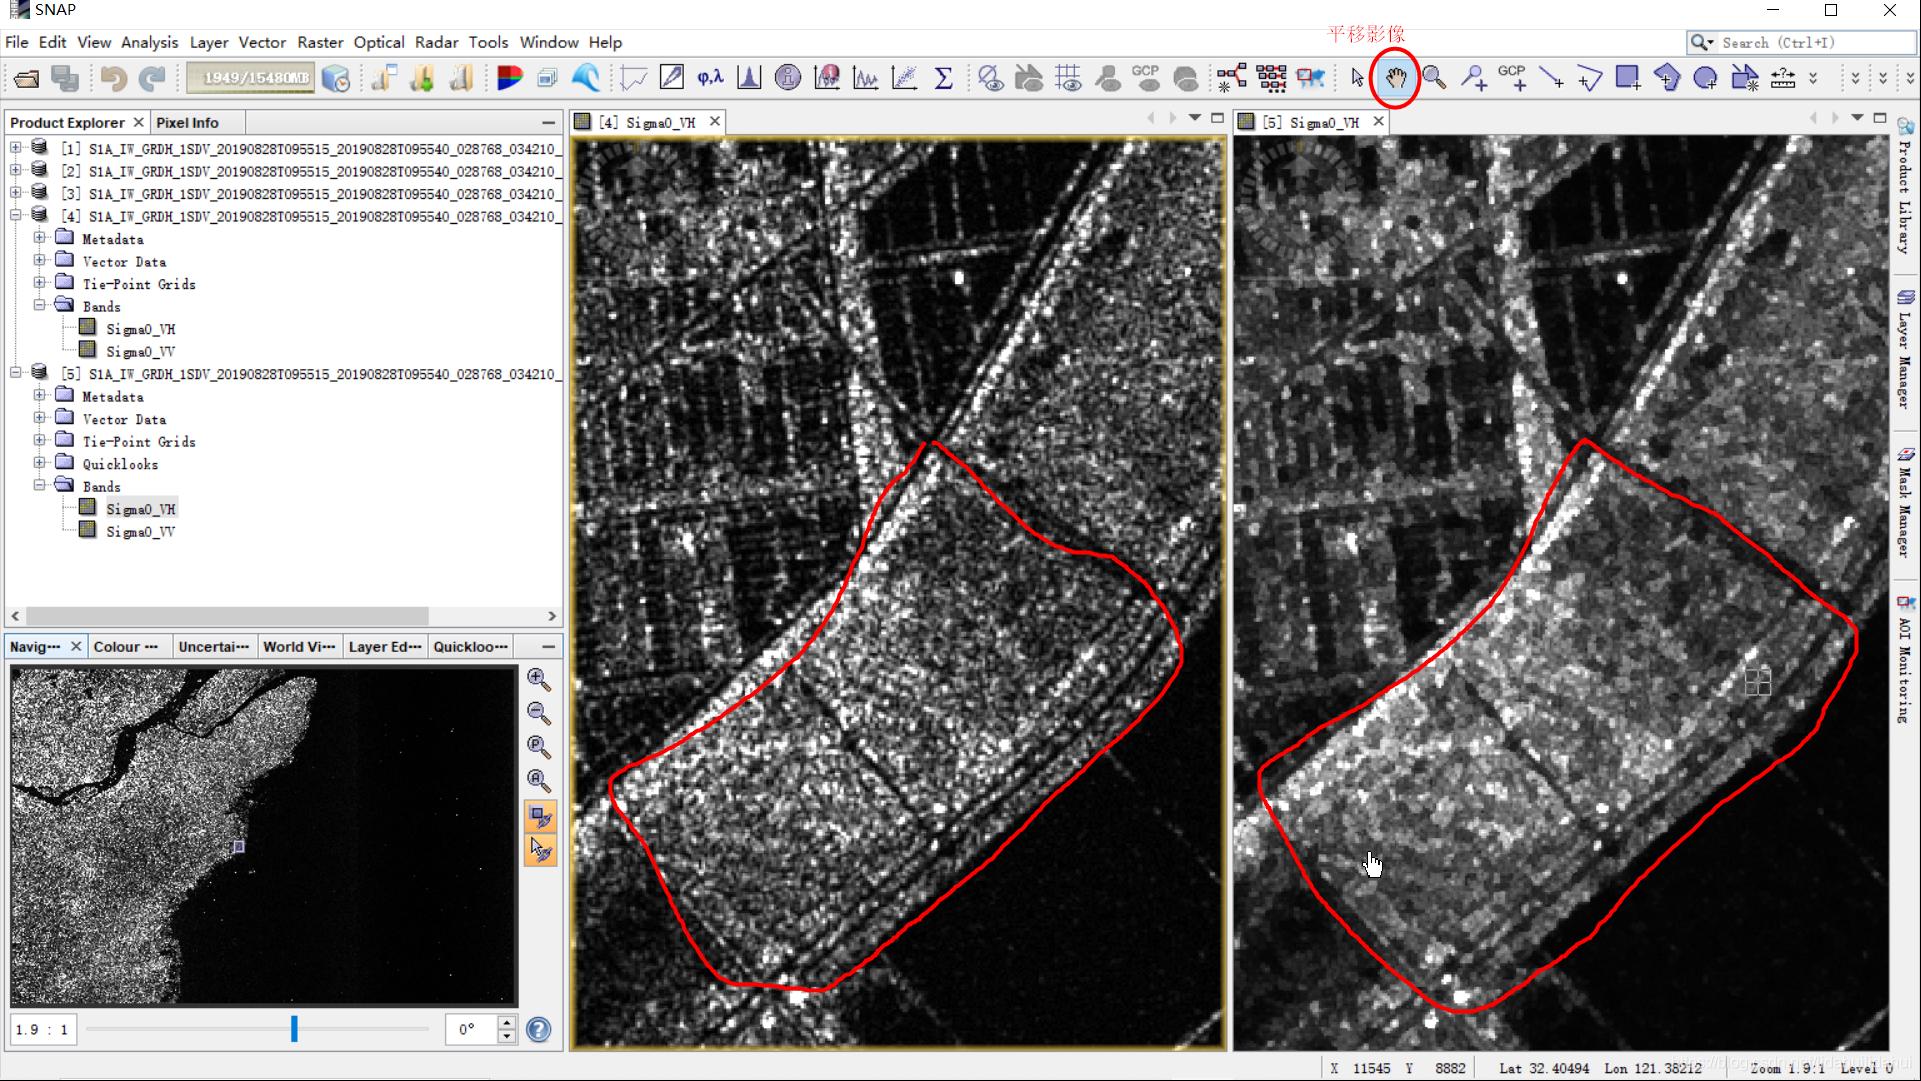Close the [5] Sigma0_VH image tab
This screenshot has height=1081, width=1921.
tap(1378, 121)
